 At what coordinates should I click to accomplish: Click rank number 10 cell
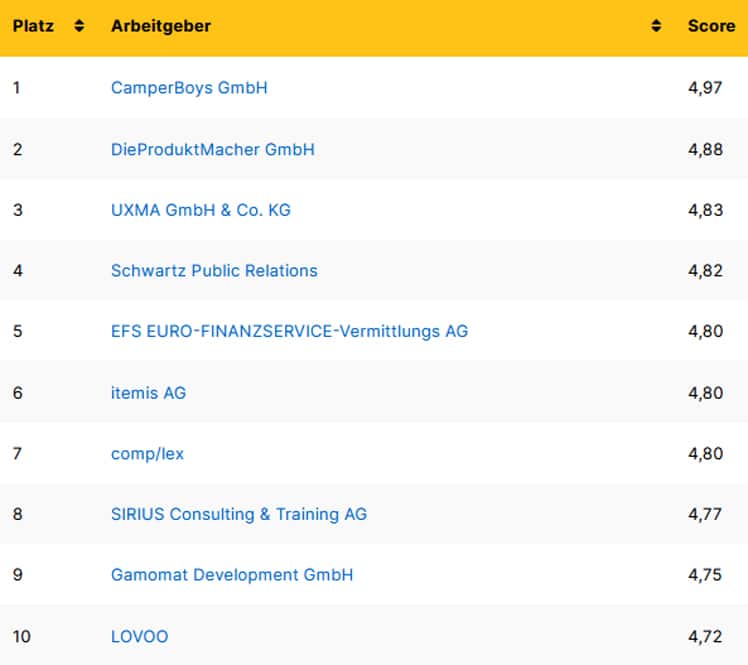20,636
